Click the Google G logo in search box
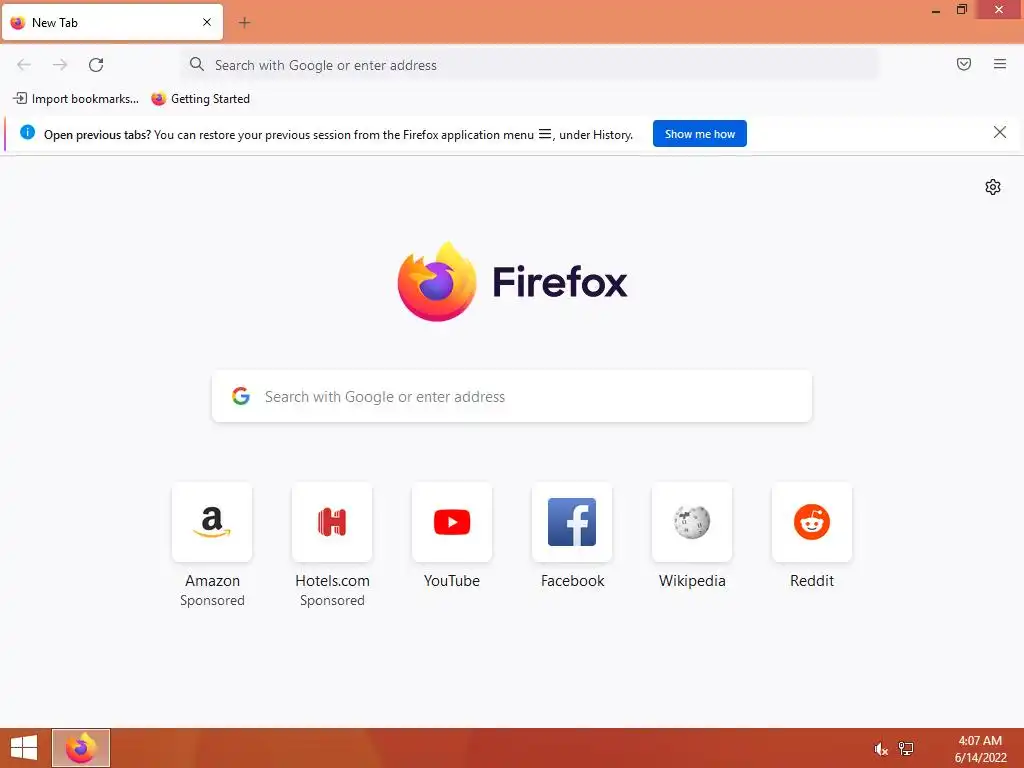 pos(241,396)
